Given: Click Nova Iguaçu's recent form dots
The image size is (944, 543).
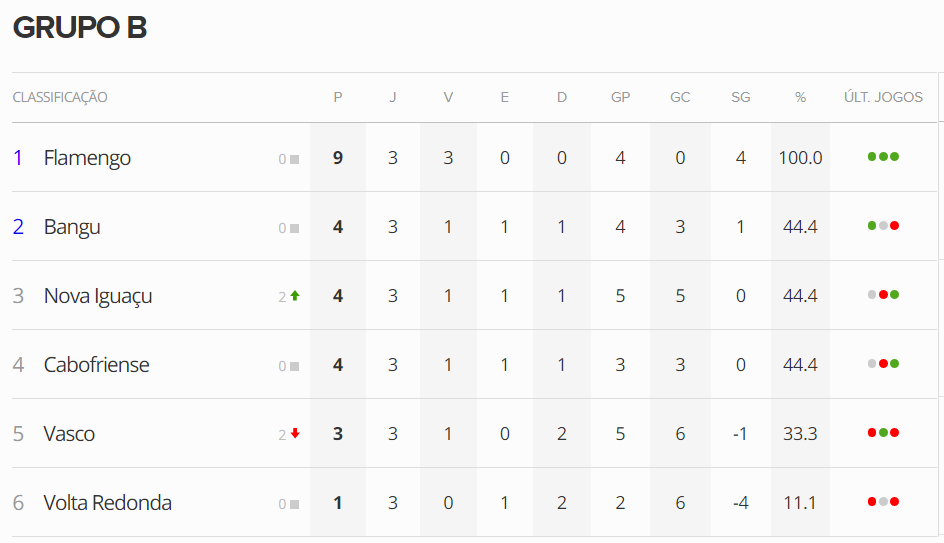Looking at the screenshot, I should pyautogui.click(x=883, y=295).
